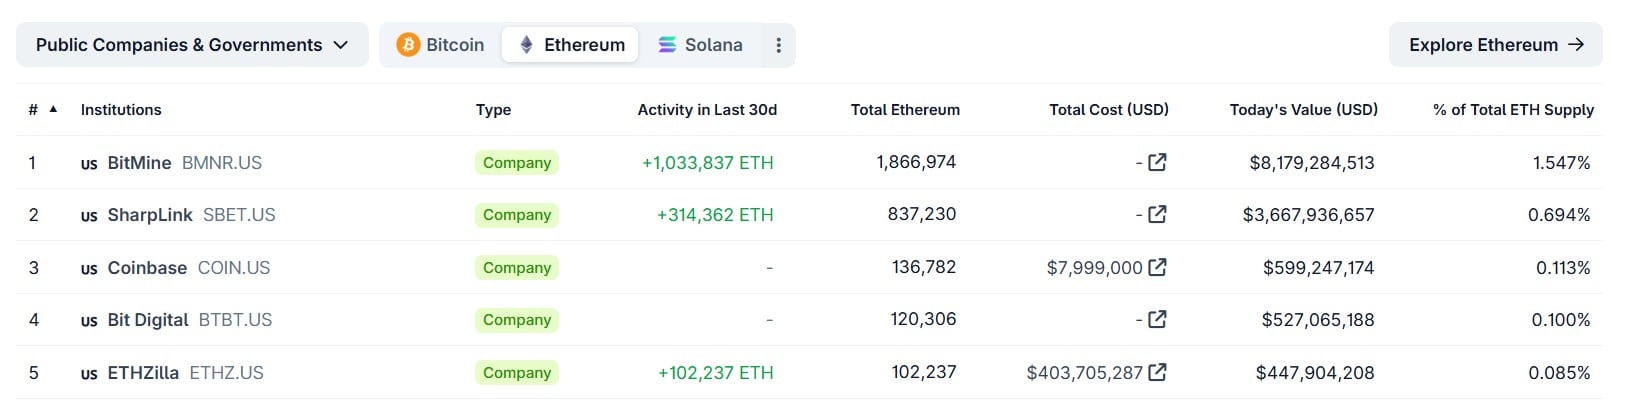Switch to the Bitcoin tab
1628x402 pixels.
tap(441, 45)
